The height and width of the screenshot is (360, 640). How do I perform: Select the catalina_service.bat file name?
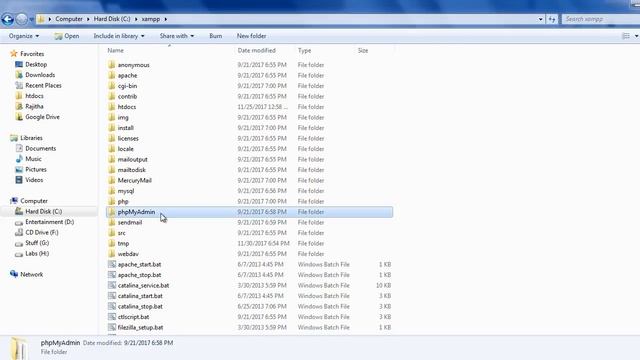pos(143,285)
